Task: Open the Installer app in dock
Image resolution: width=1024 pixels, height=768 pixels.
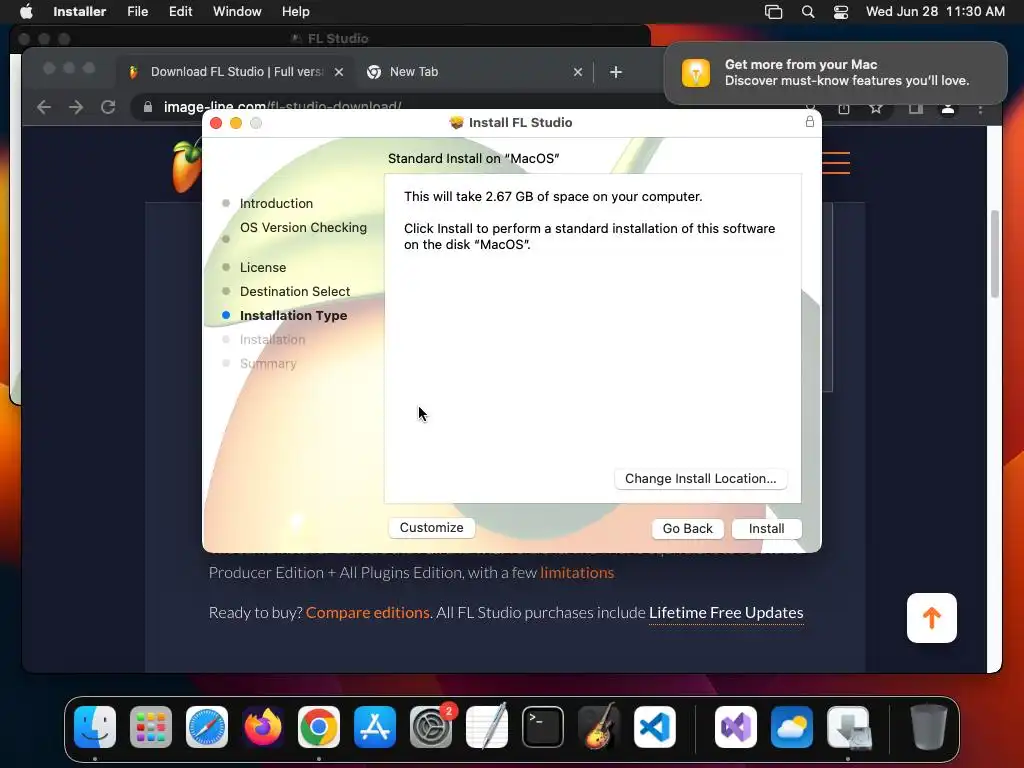Action: 848,727
